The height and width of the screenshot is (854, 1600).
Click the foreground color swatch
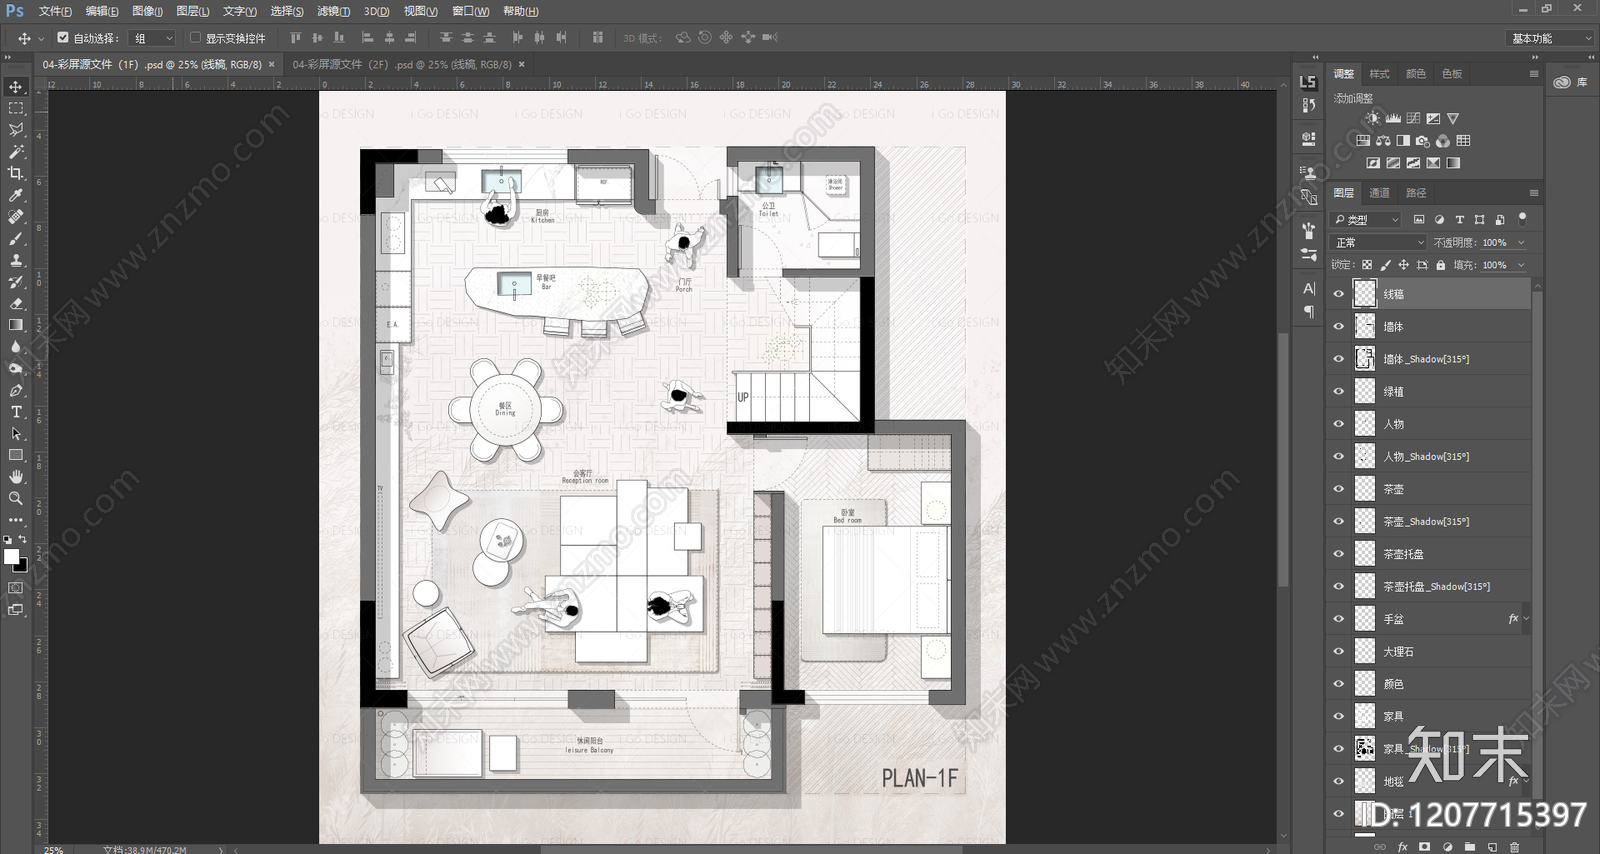click(11, 556)
